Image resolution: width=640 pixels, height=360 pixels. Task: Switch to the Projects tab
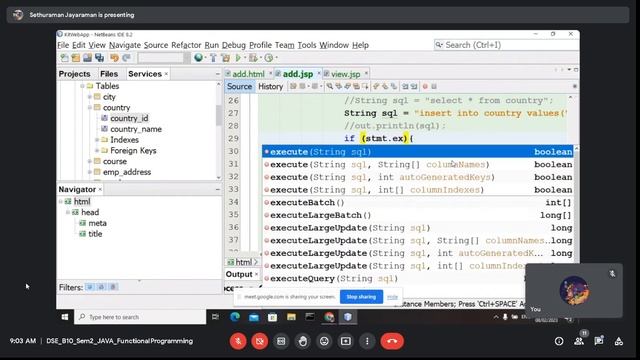pos(74,74)
